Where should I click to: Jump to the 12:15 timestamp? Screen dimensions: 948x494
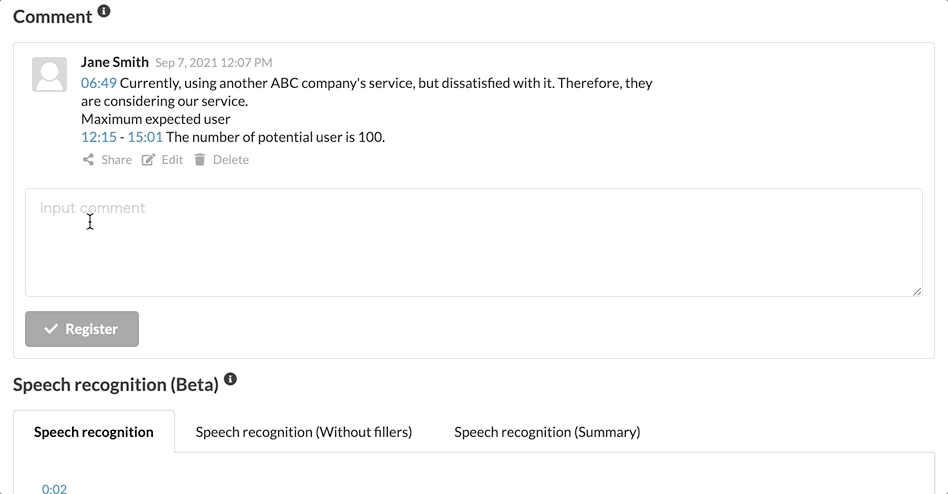coord(99,137)
